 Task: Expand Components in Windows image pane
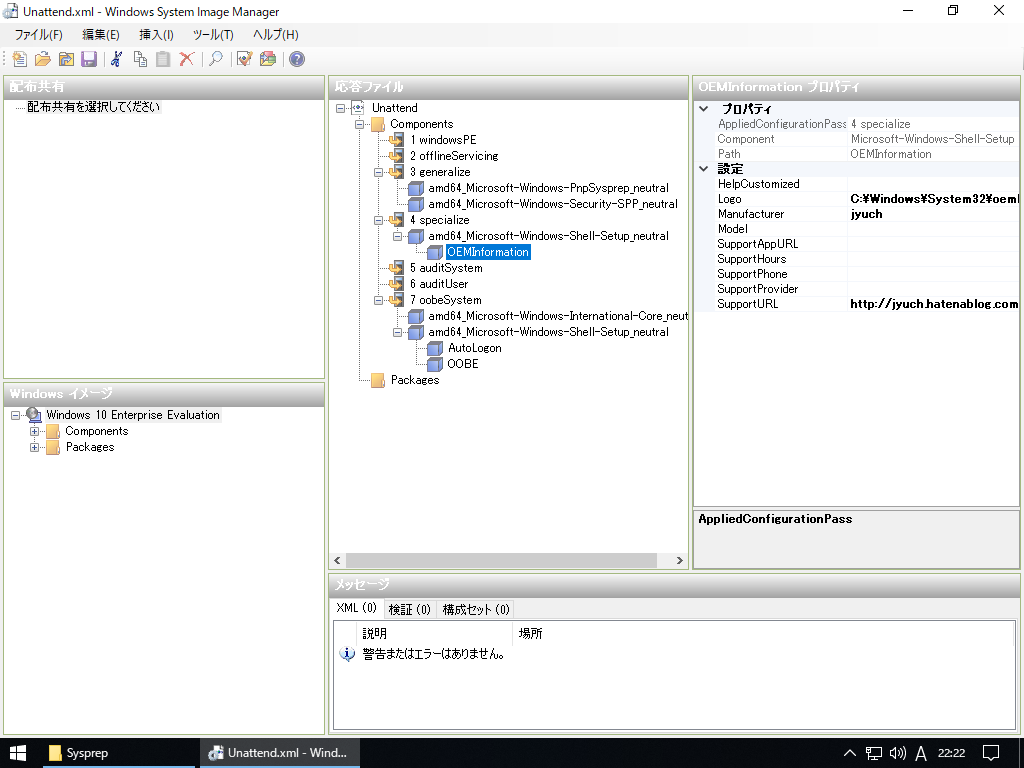coord(35,431)
